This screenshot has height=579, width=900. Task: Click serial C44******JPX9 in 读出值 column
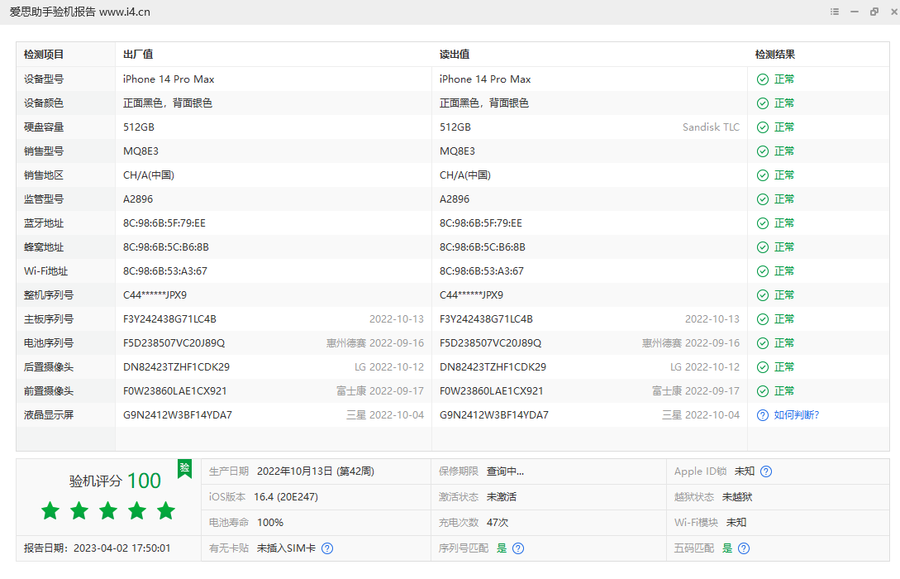point(471,296)
